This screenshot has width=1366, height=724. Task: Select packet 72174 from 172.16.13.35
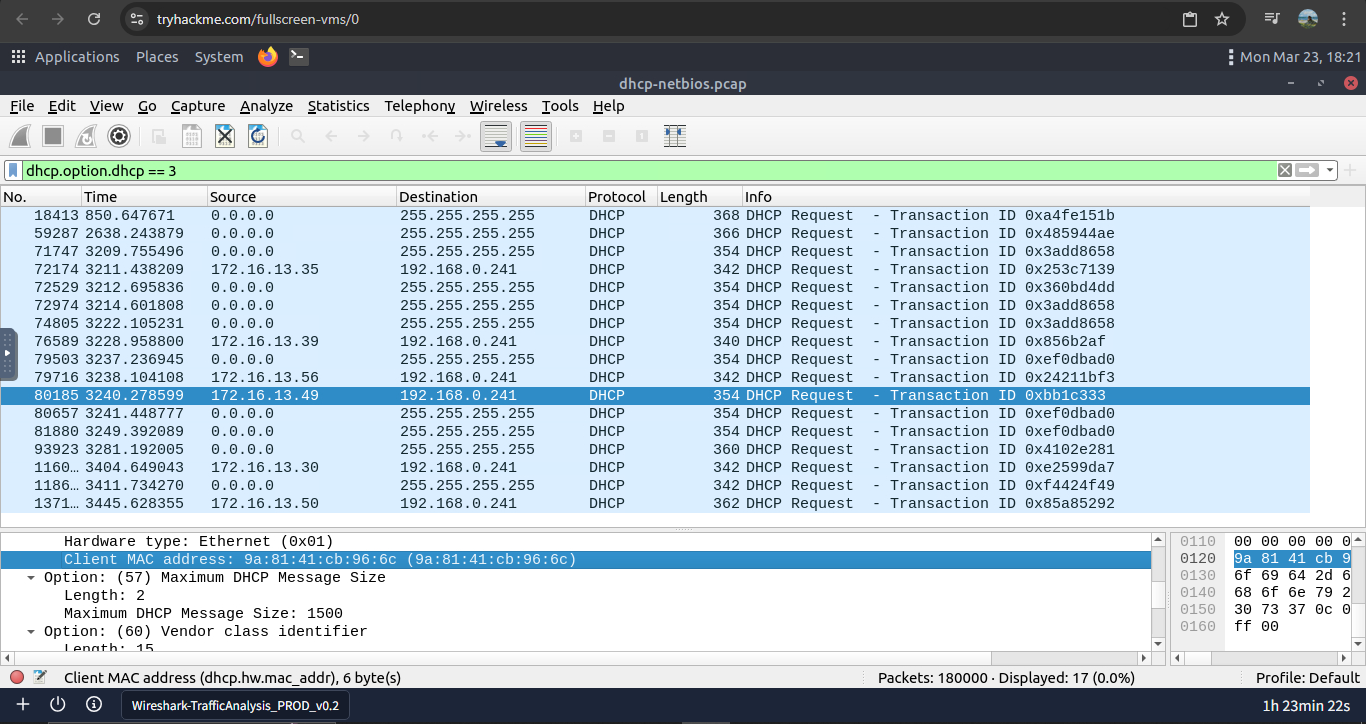[x=655, y=270]
